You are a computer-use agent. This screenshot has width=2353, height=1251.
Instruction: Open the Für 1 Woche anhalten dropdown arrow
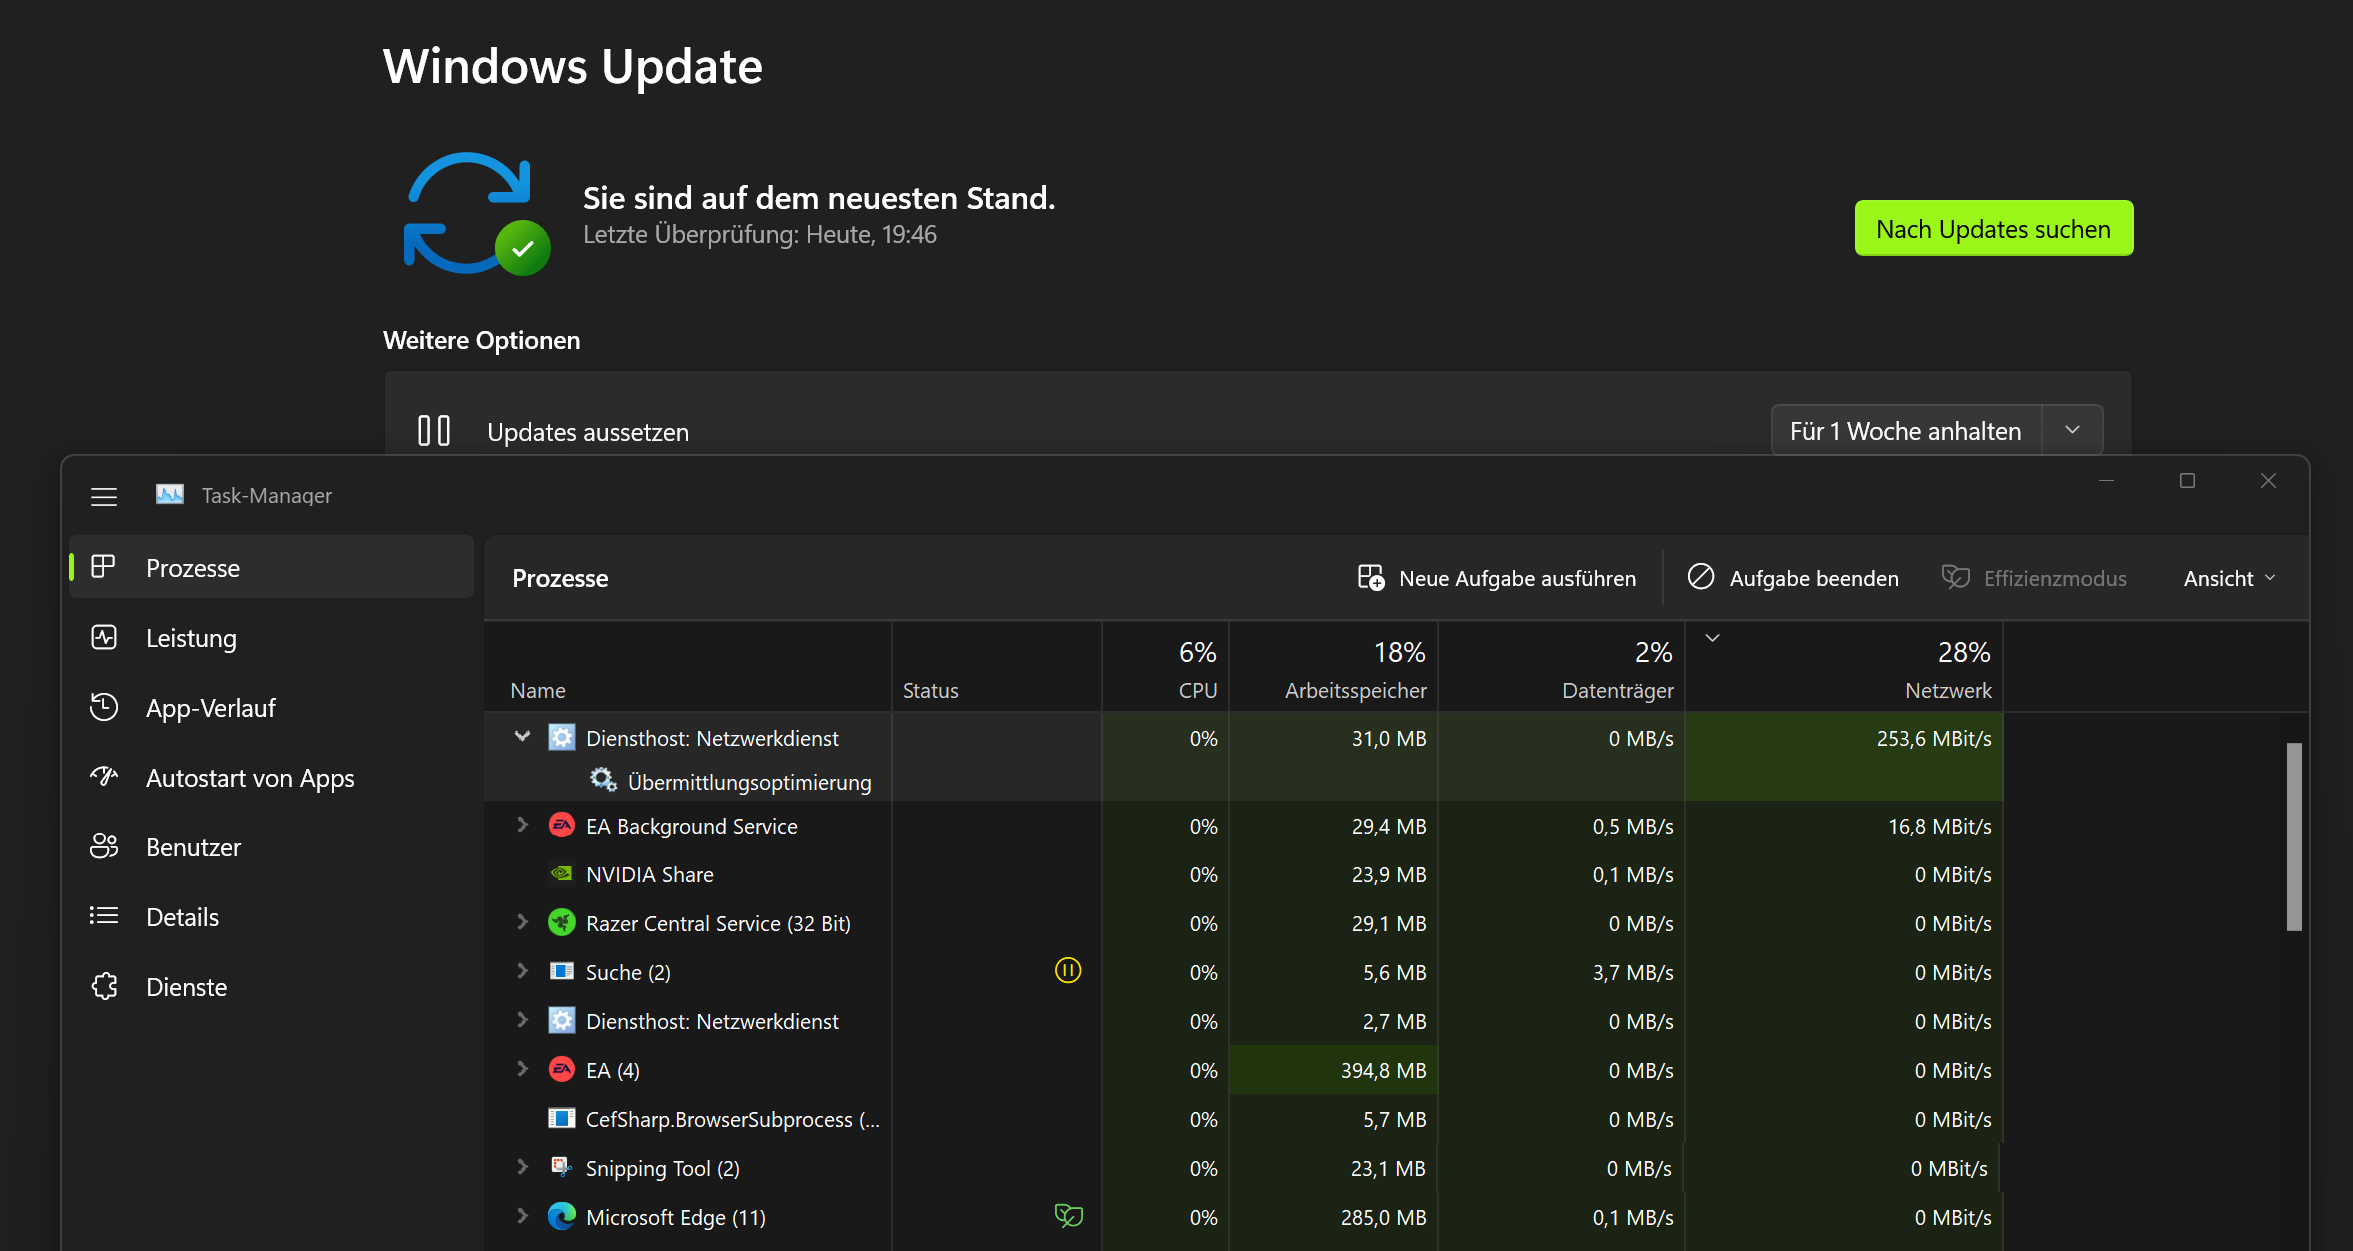click(2072, 430)
